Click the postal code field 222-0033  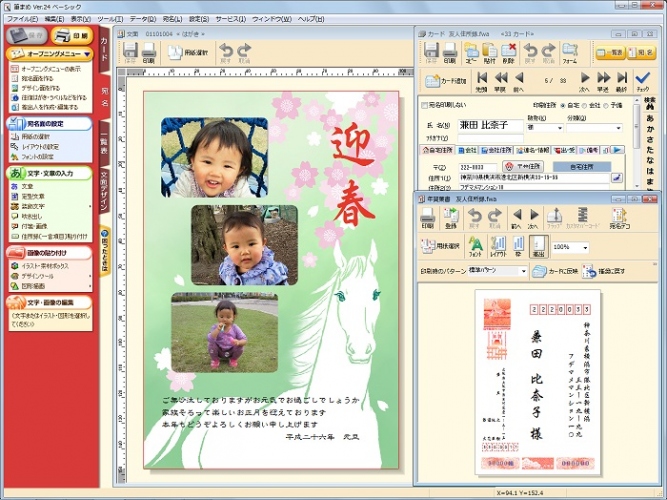[x=477, y=167]
